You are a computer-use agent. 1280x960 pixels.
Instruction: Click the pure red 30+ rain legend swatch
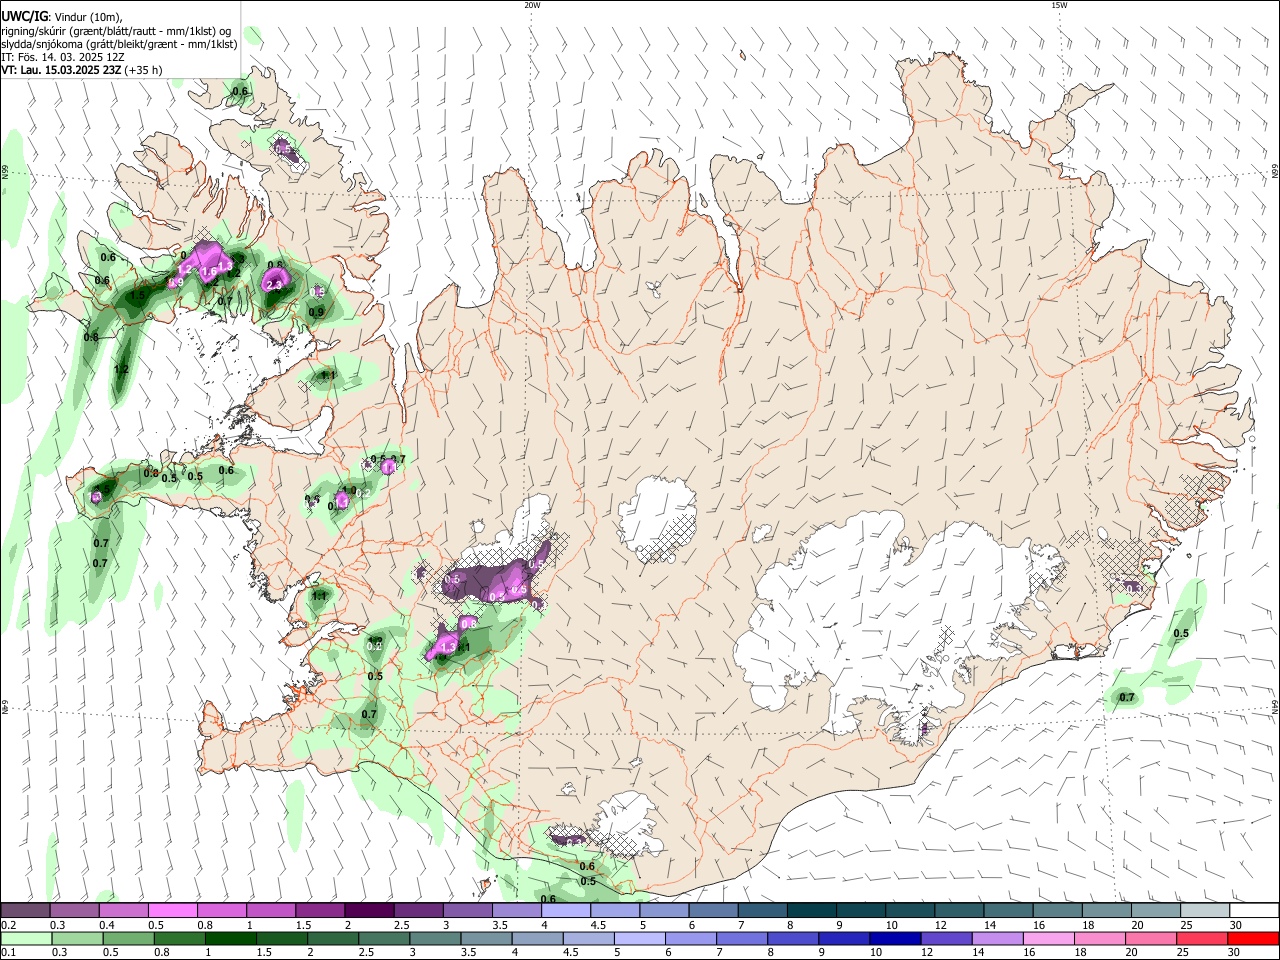point(1254,939)
